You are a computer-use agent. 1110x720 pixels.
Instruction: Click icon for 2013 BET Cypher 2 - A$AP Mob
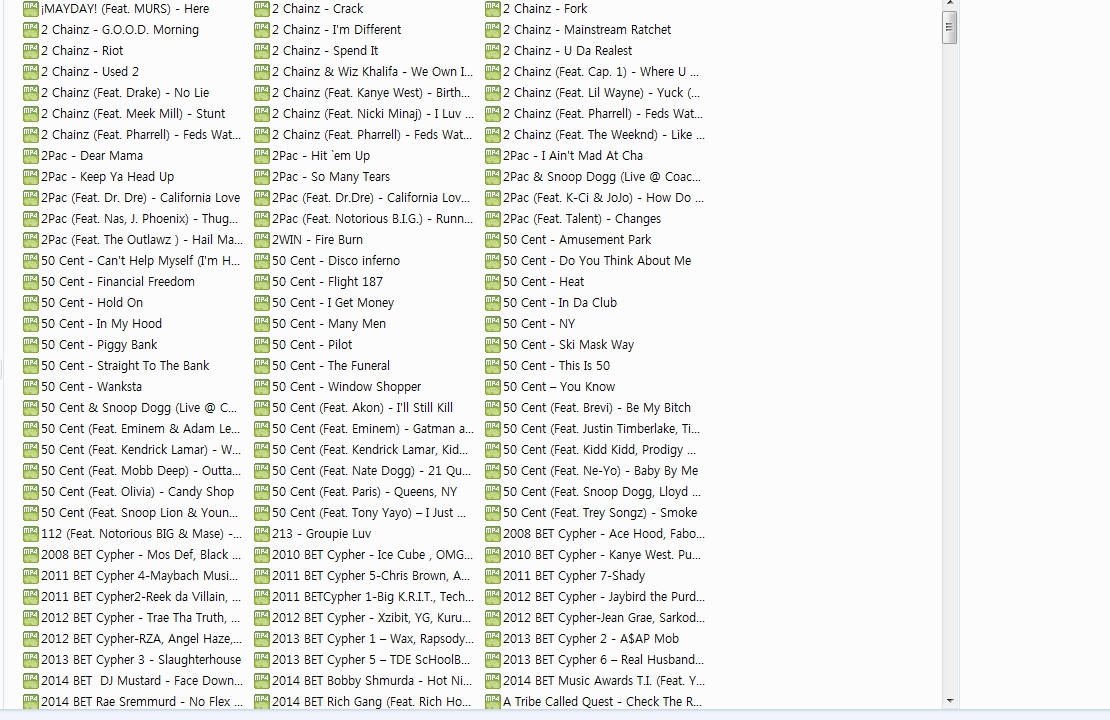coord(492,639)
